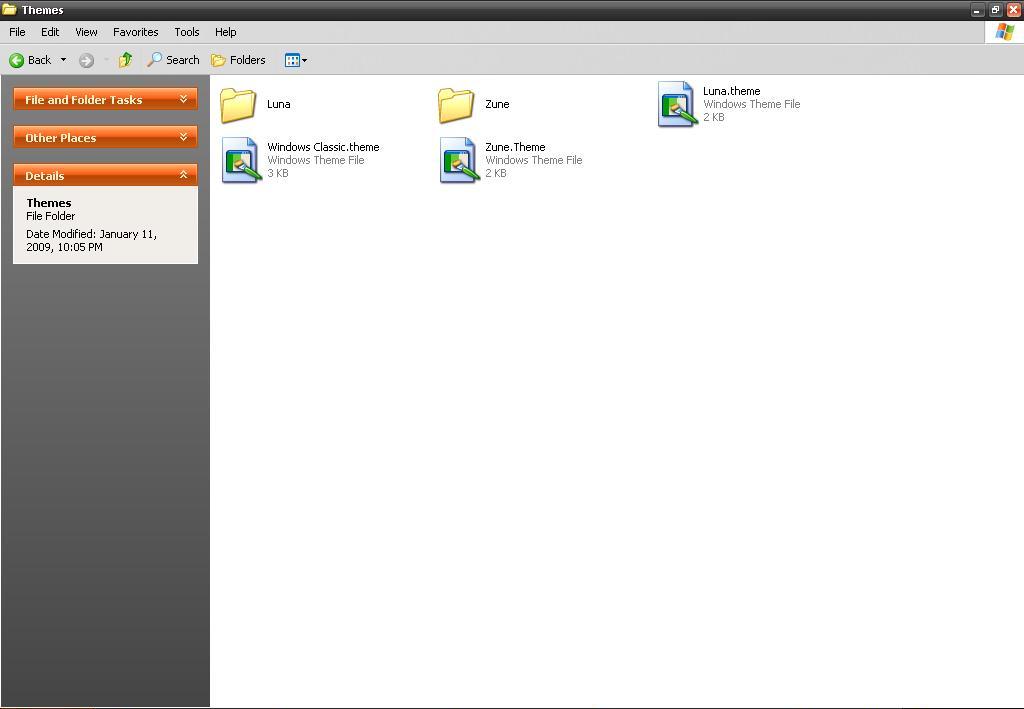Toggle the Folders pane button

pos(238,60)
